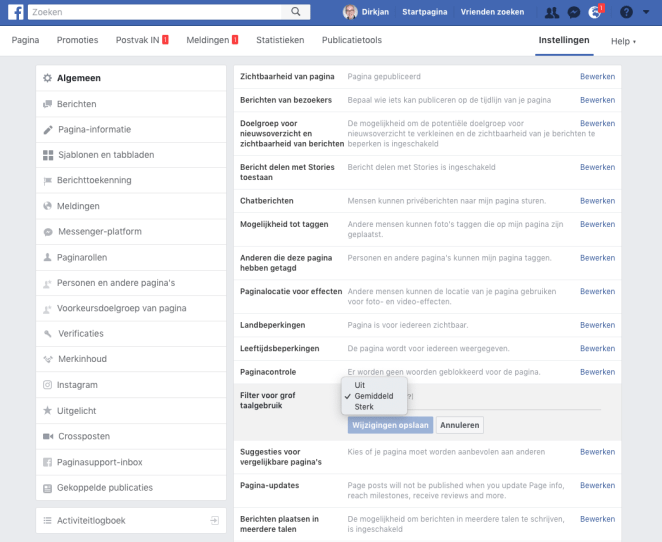Switch to the Publicatietools tab
662x542 pixels.
coord(352,40)
